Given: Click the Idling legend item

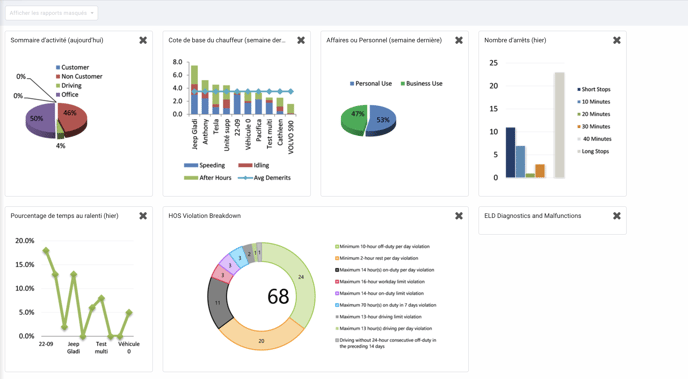Looking at the screenshot, I should [254, 165].
